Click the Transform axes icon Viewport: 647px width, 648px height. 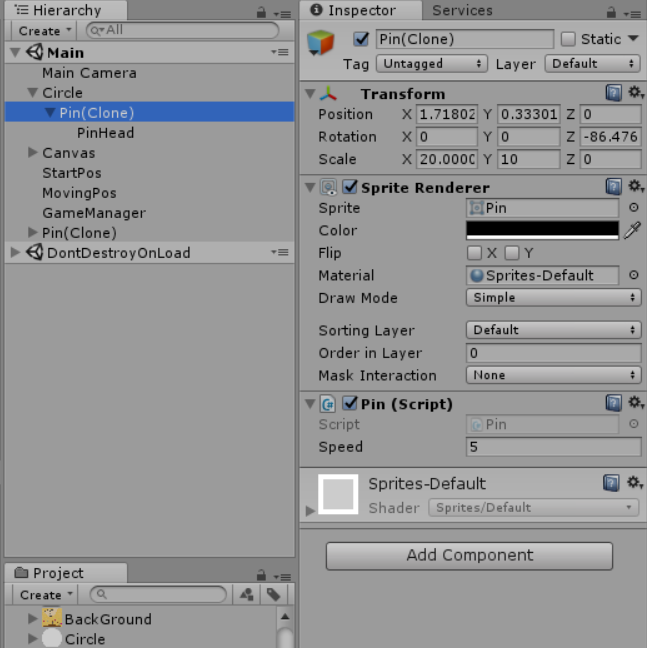tap(328, 94)
